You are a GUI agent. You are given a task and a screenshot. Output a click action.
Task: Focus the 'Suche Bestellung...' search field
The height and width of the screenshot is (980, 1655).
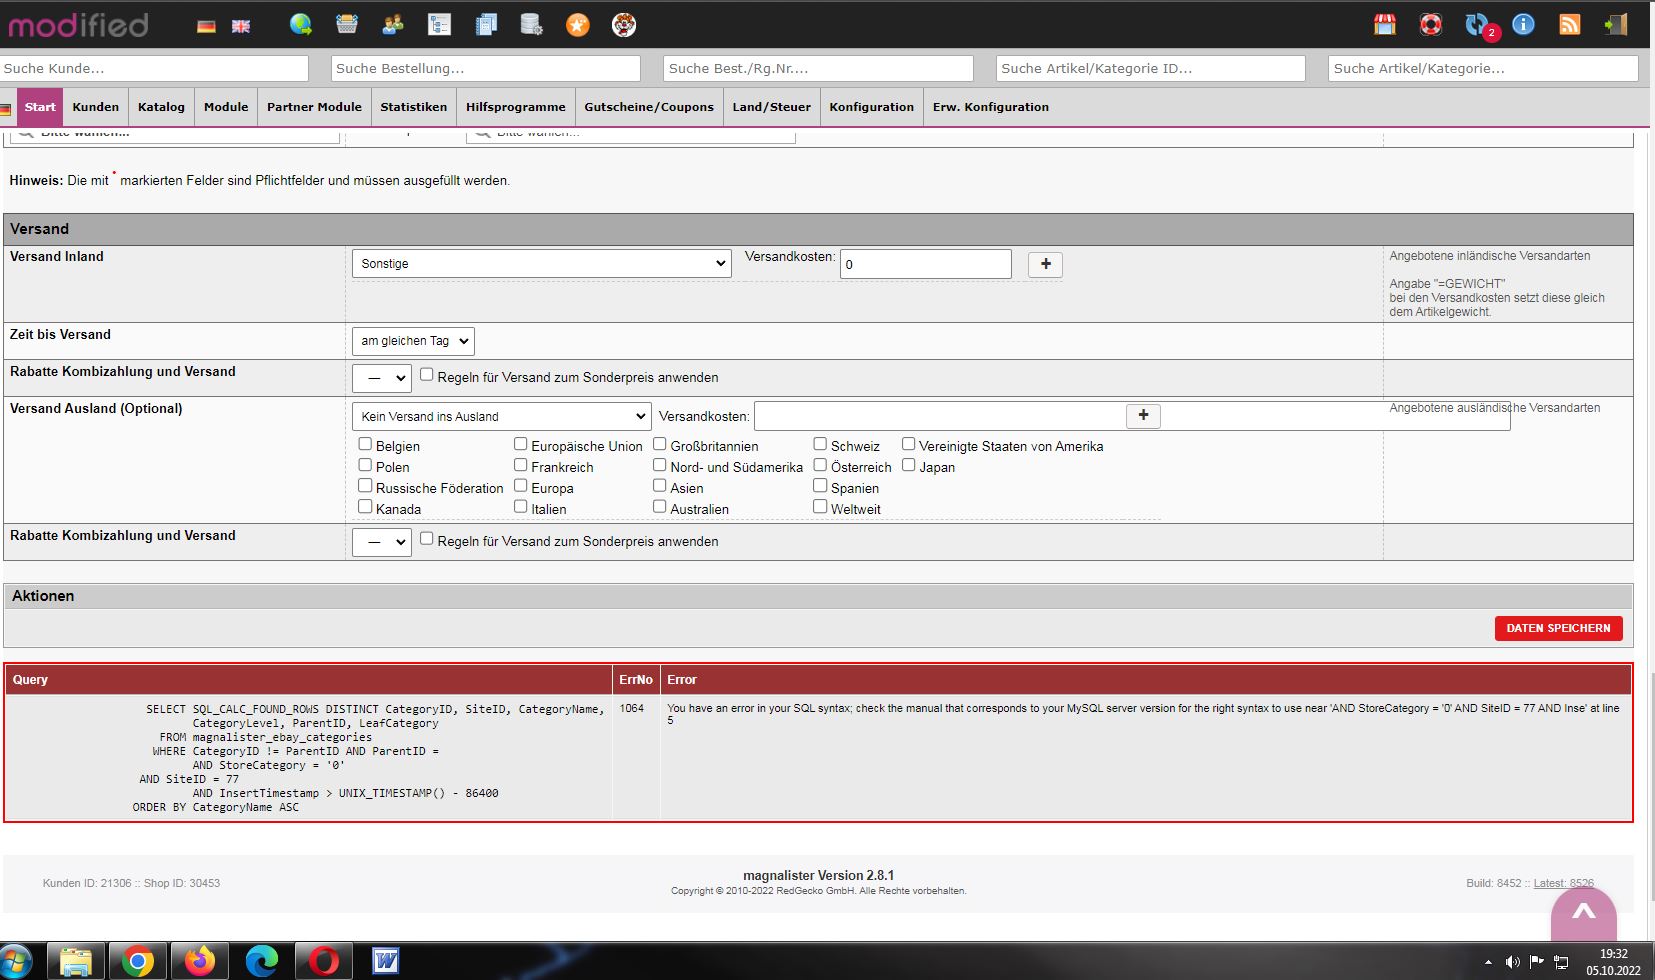(x=486, y=69)
